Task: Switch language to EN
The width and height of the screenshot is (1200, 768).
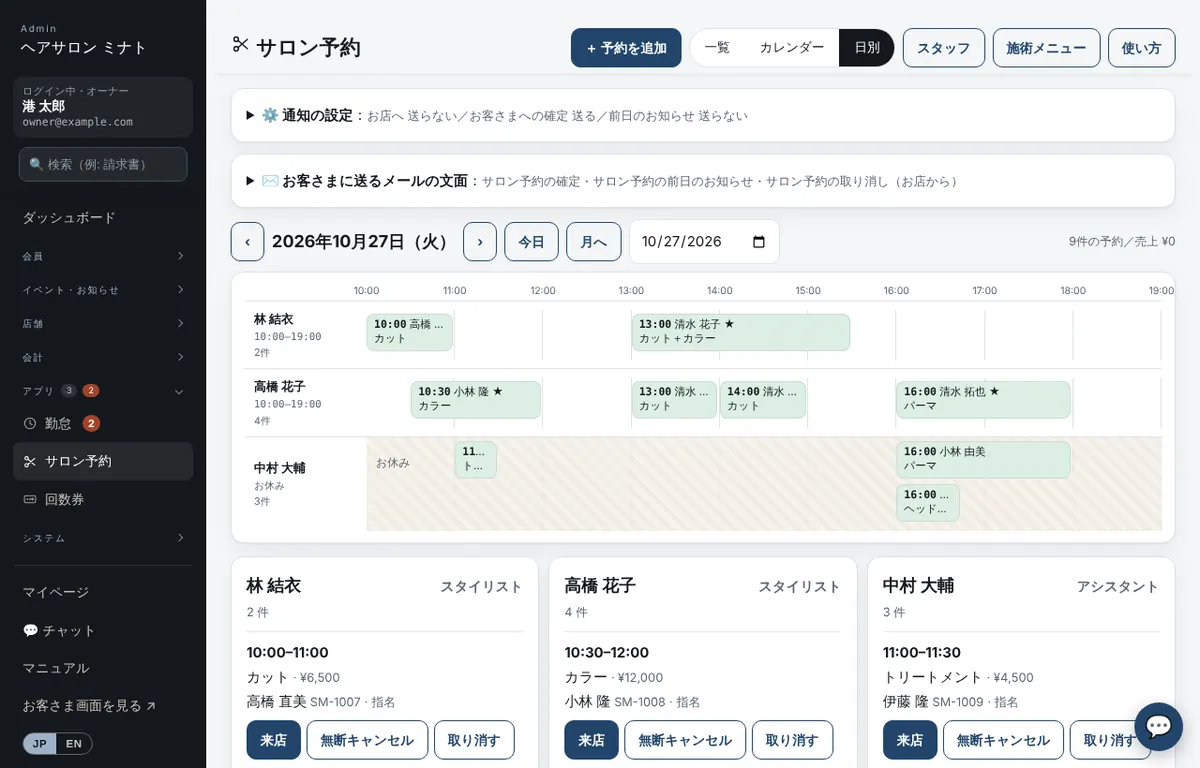Action: (74, 743)
